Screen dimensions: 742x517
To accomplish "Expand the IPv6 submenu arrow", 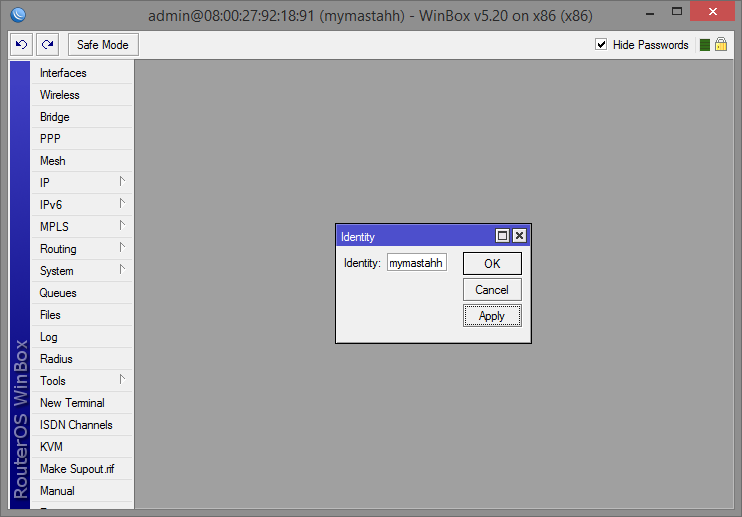I will click(x=122, y=204).
